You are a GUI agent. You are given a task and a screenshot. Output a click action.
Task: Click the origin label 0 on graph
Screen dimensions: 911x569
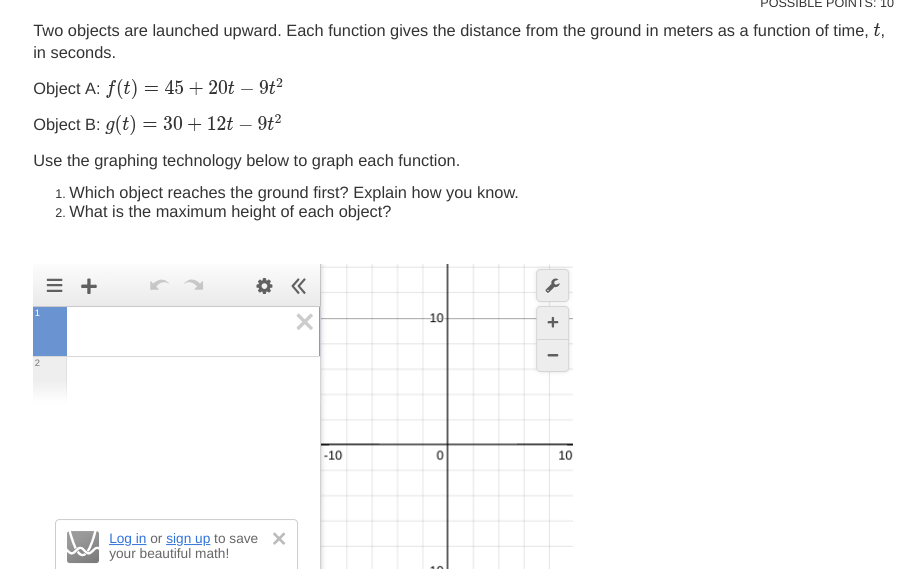click(x=440, y=456)
